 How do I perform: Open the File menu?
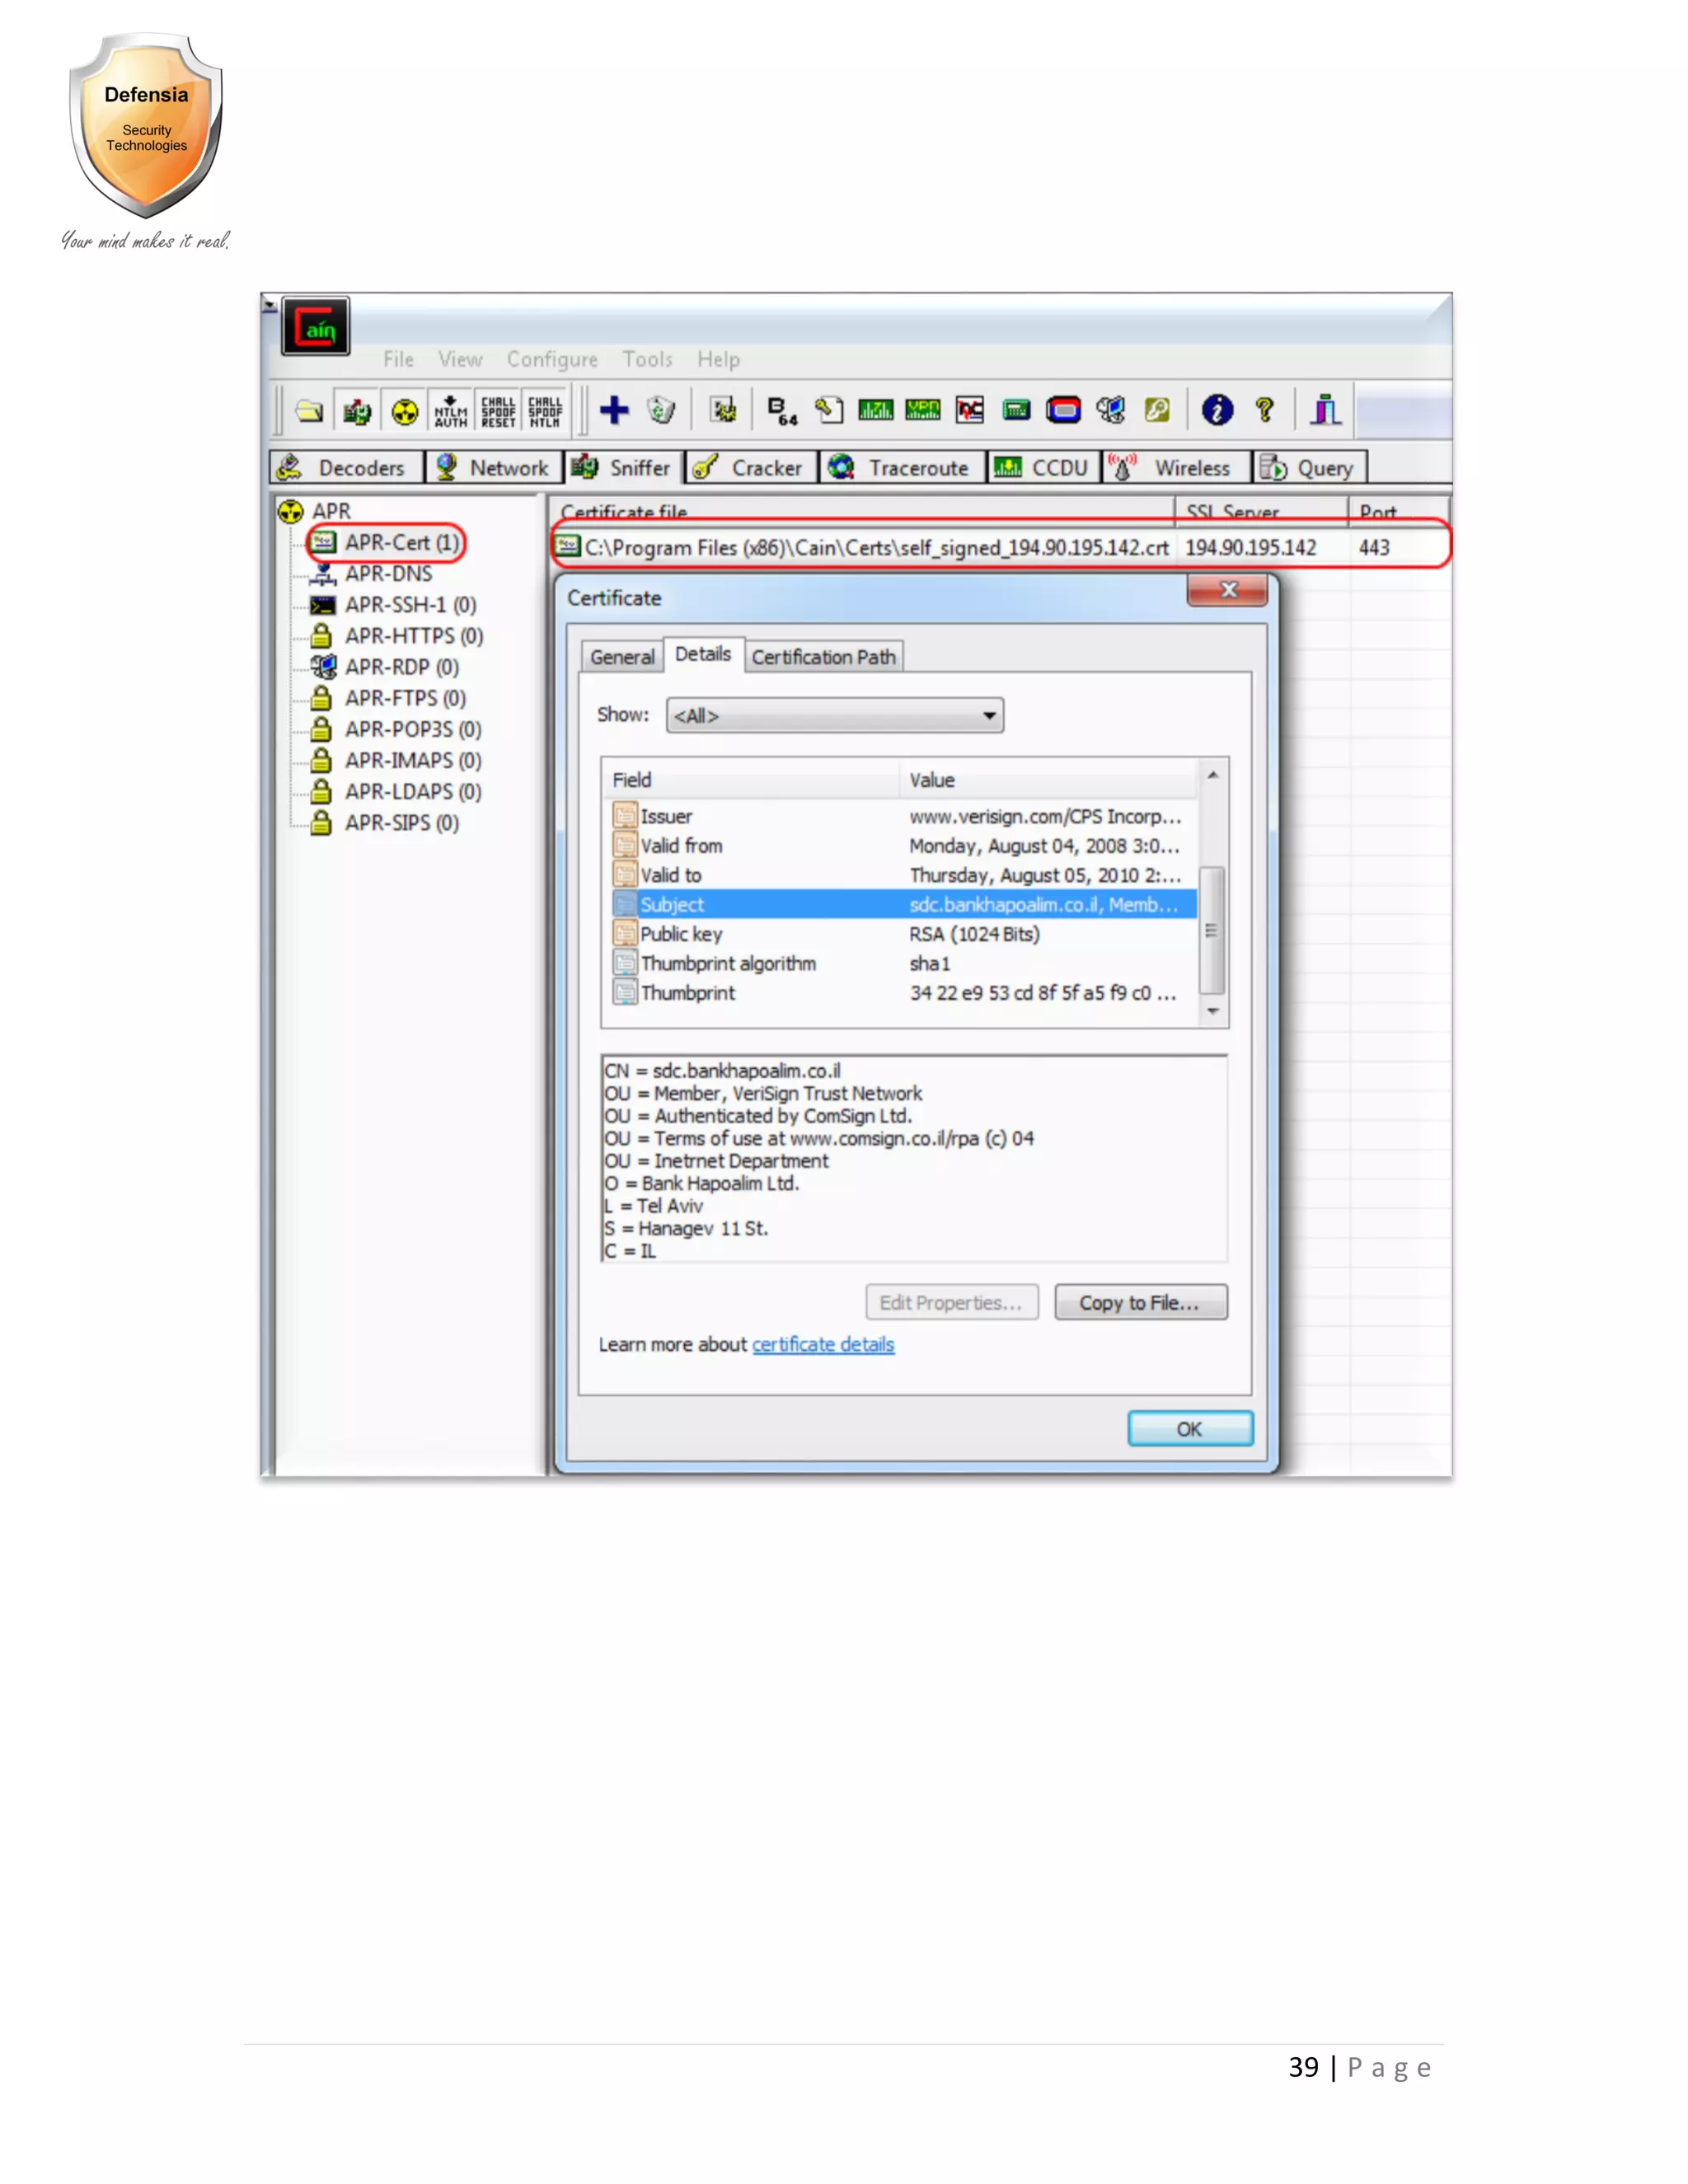pyautogui.click(x=398, y=359)
